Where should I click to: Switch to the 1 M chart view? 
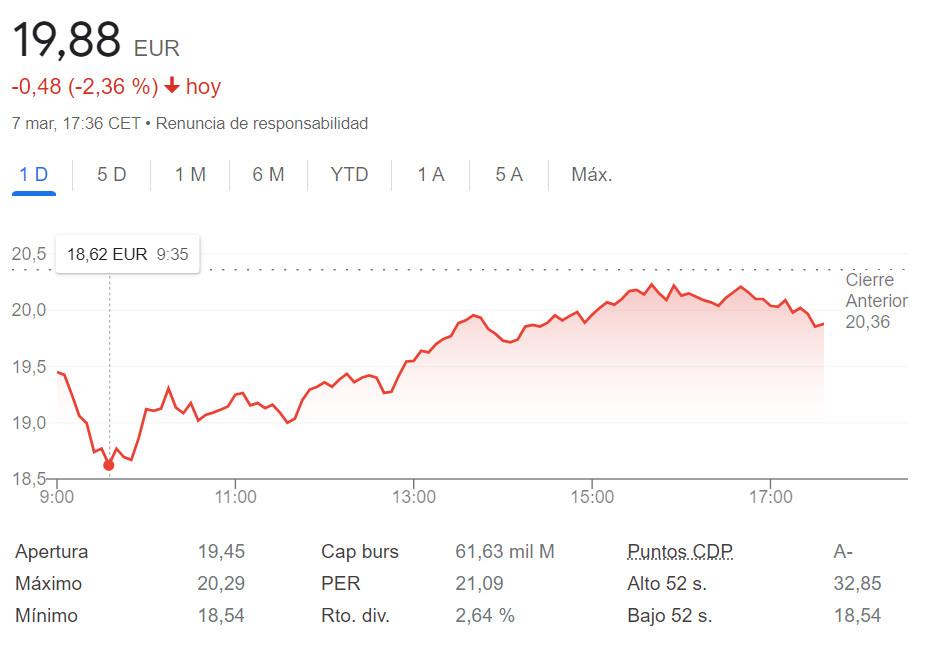click(189, 174)
